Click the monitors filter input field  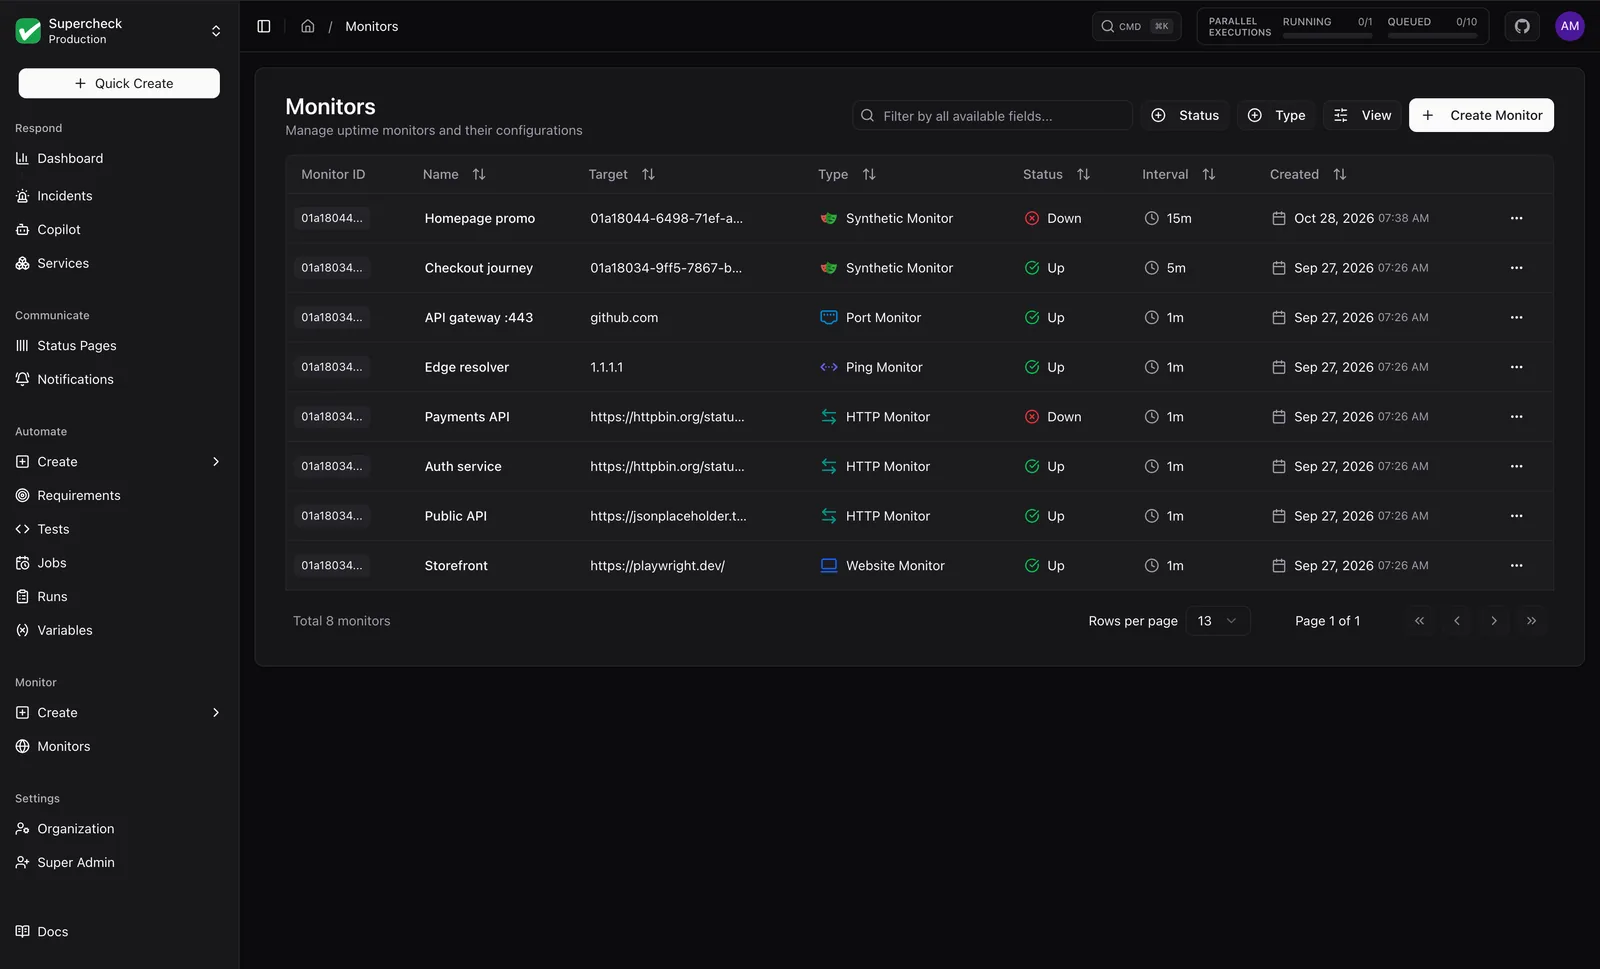992,115
